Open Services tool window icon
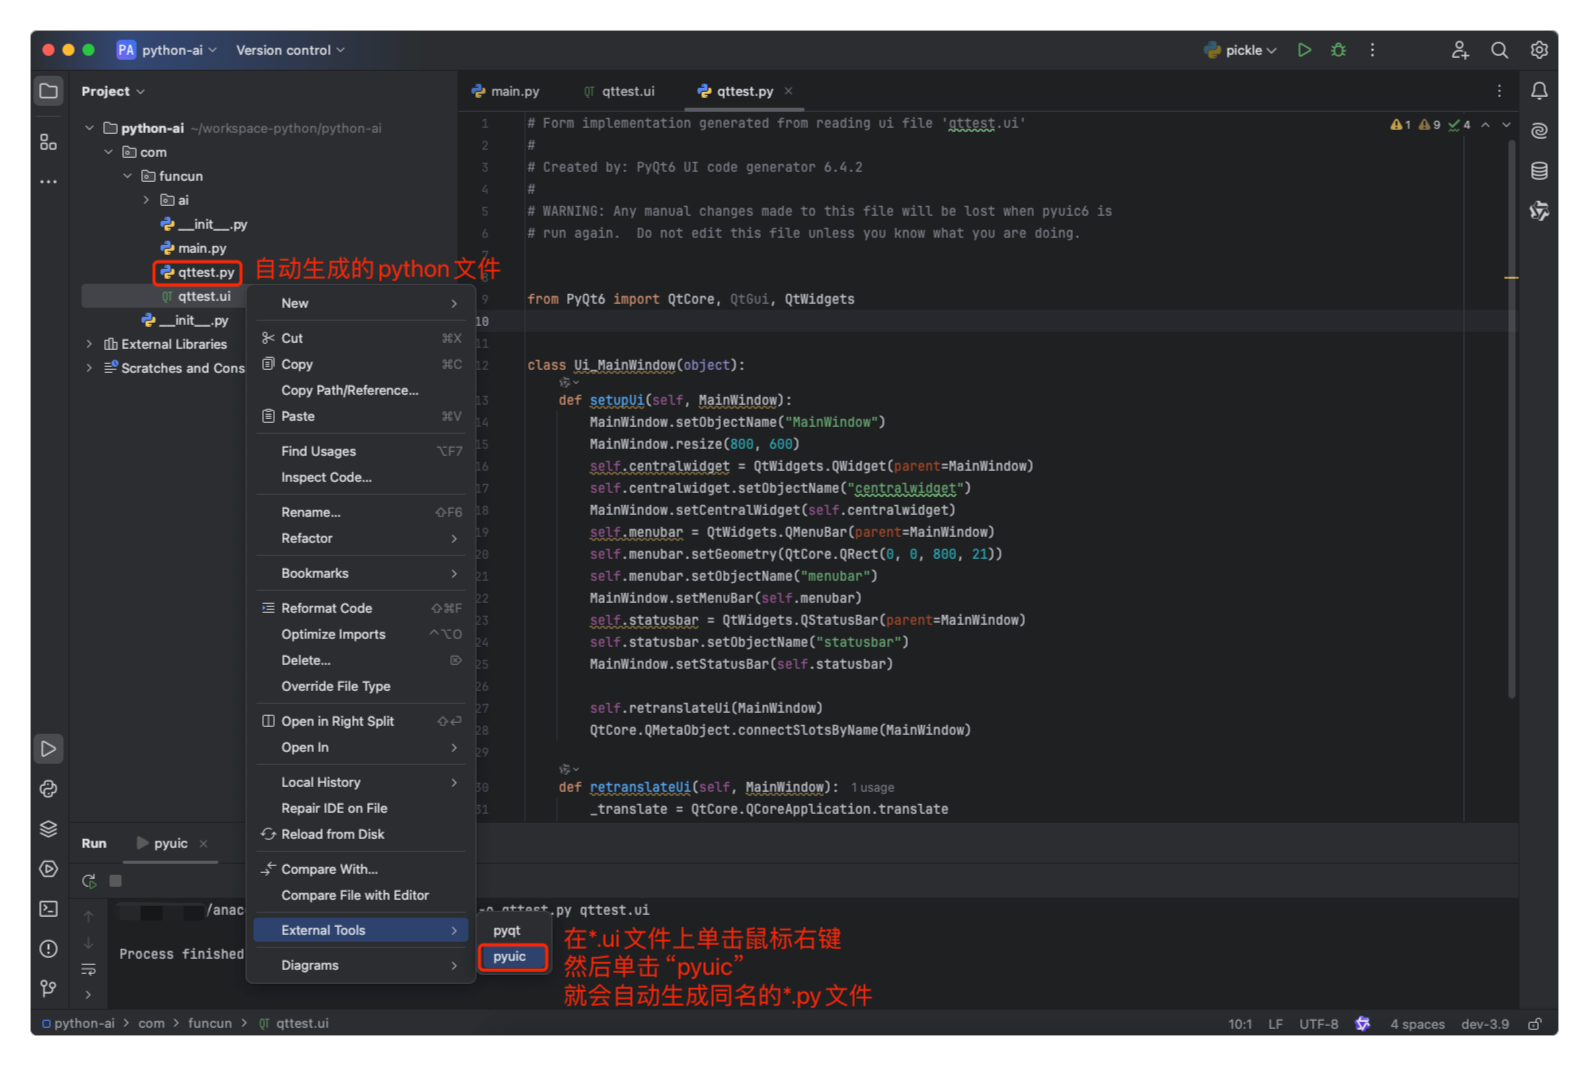Viewport: 1589px width, 1066px height. pyautogui.click(x=48, y=869)
